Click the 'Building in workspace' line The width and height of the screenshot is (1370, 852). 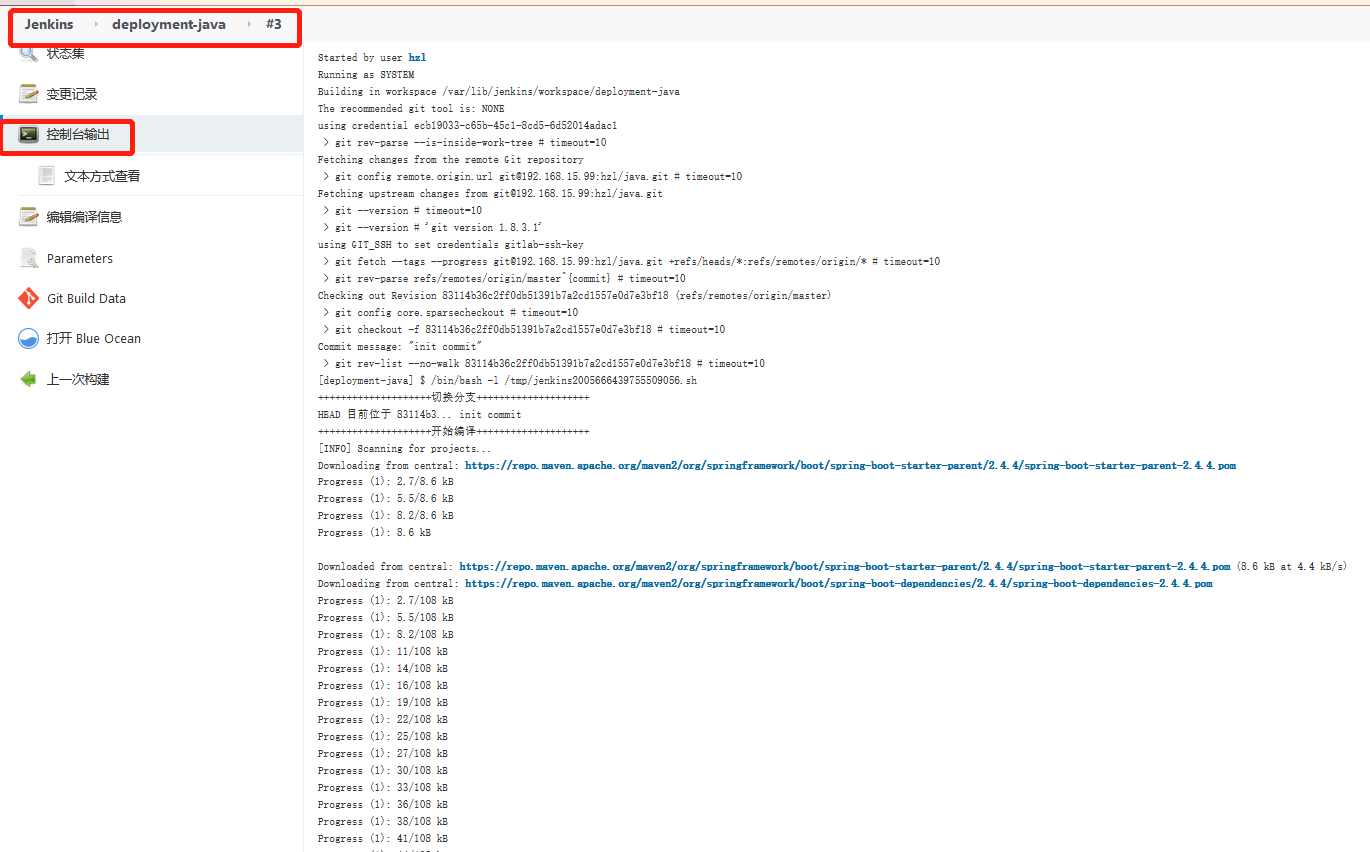pos(499,92)
